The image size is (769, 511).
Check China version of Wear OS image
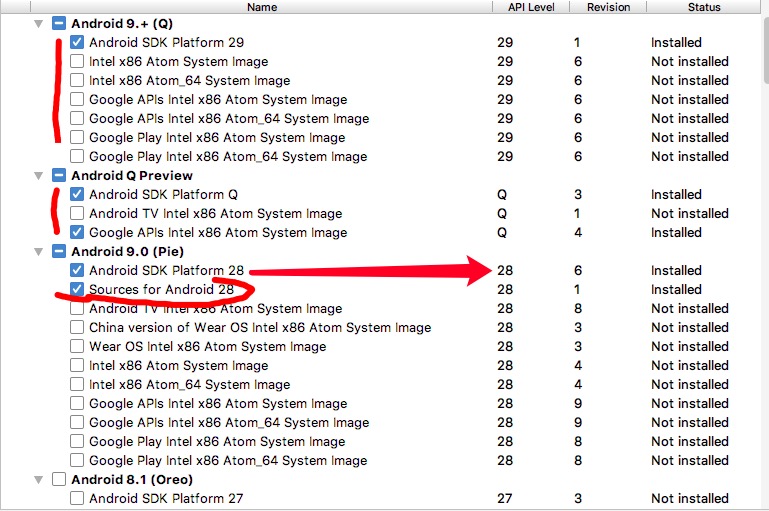pyautogui.click(x=77, y=327)
